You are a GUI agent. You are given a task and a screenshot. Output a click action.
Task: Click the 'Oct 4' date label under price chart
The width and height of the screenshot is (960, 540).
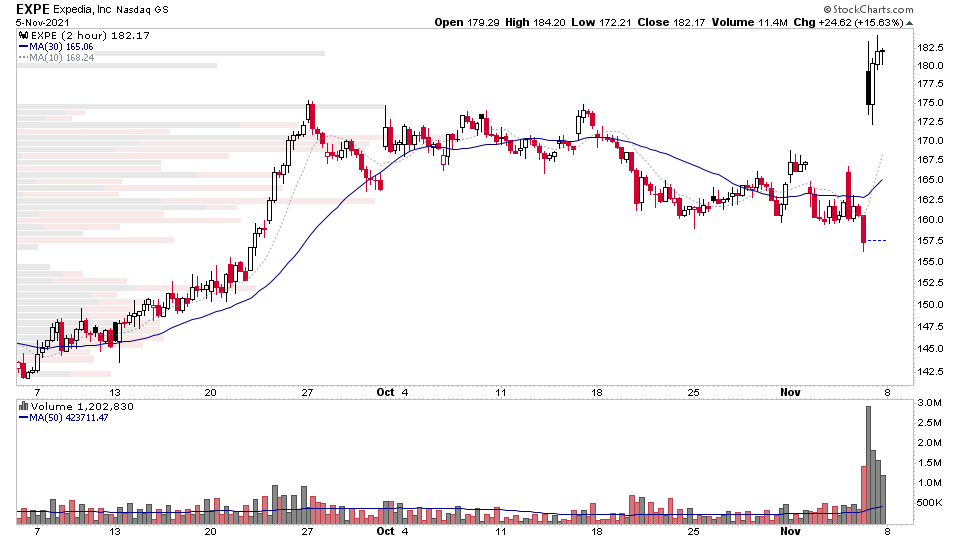(x=392, y=392)
